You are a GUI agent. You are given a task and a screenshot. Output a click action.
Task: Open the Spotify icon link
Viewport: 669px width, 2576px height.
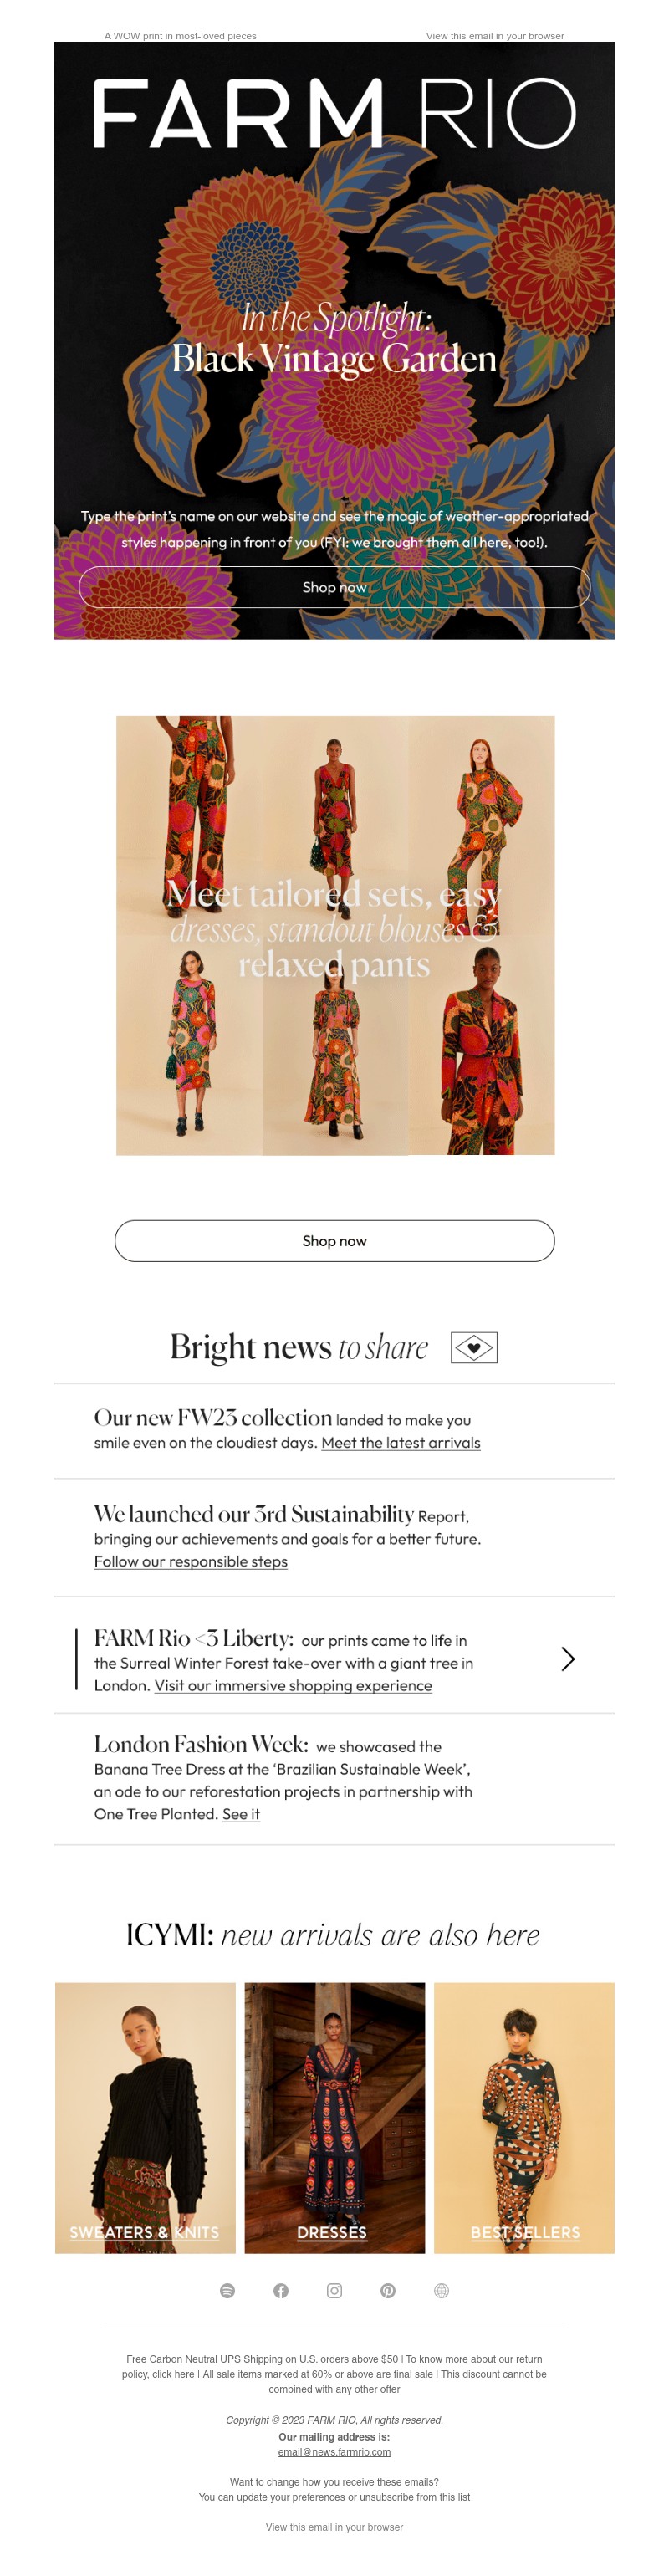[x=227, y=2291]
